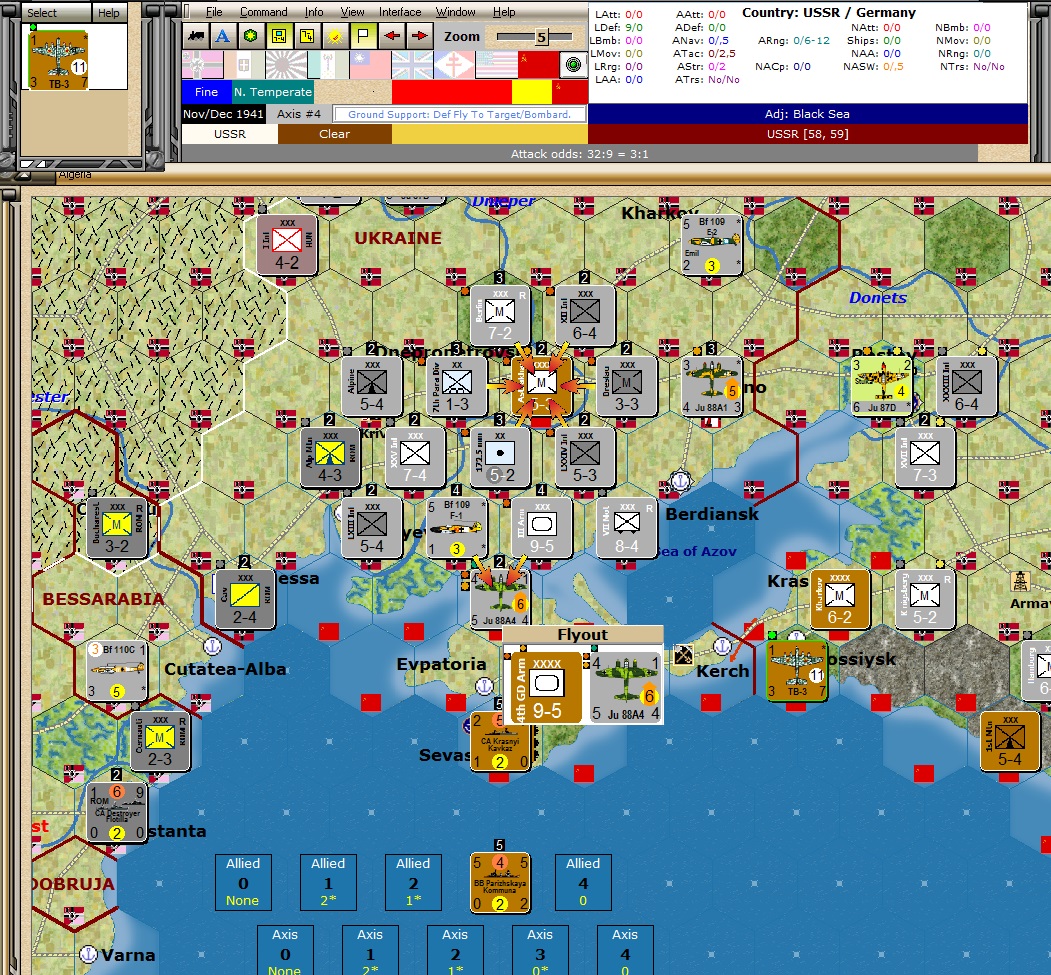1051x975 pixels.
Task: Select the Free French cross of Lorraine flag
Action: (454, 65)
